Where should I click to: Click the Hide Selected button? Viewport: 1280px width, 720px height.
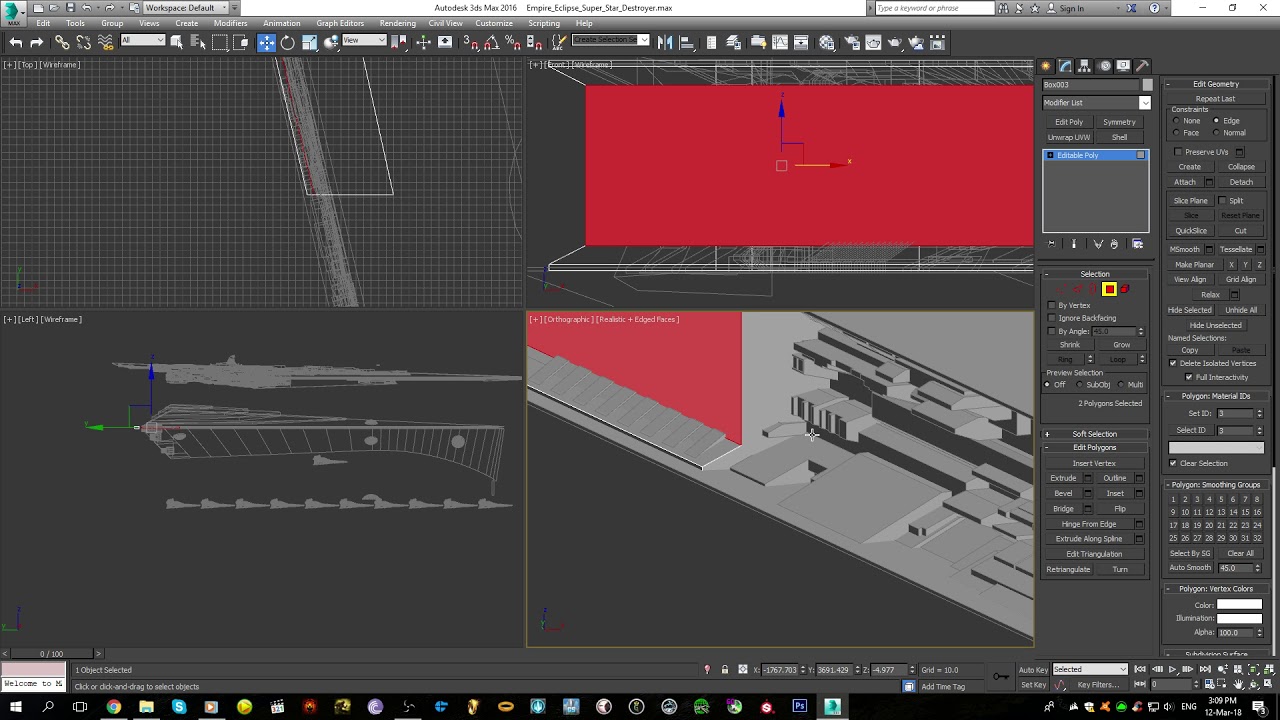1190,310
